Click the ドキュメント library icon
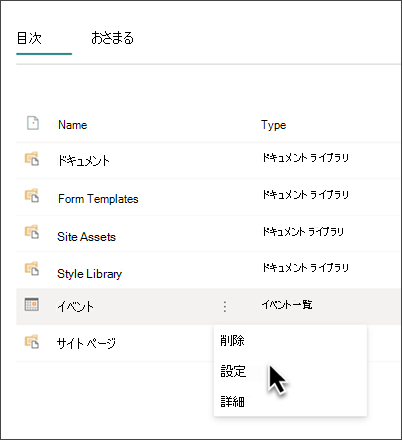The width and height of the screenshot is (402, 440). [32, 159]
